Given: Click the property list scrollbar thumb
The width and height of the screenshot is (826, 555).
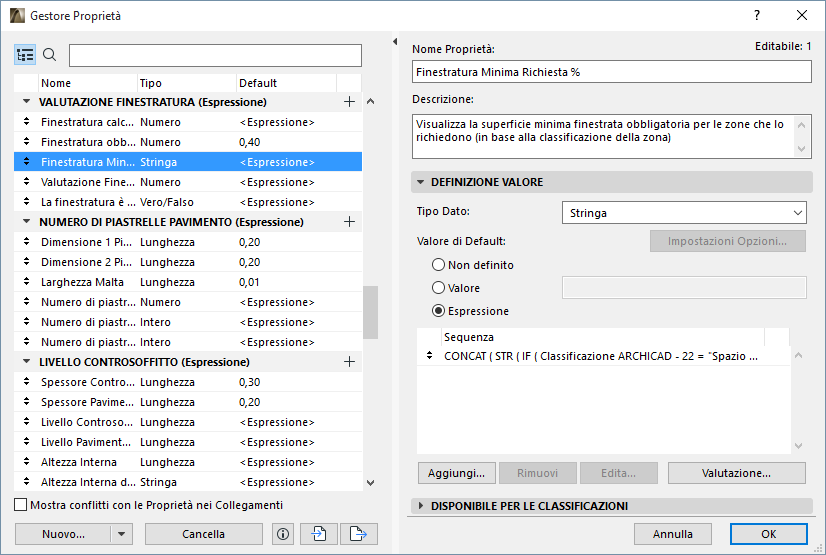Looking at the screenshot, I should tap(370, 312).
